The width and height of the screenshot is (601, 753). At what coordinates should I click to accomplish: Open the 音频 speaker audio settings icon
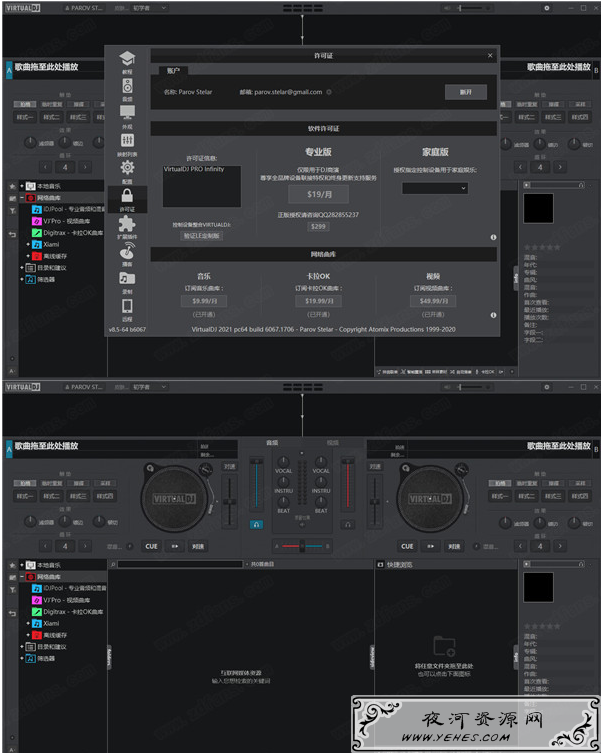tap(127, 86)
